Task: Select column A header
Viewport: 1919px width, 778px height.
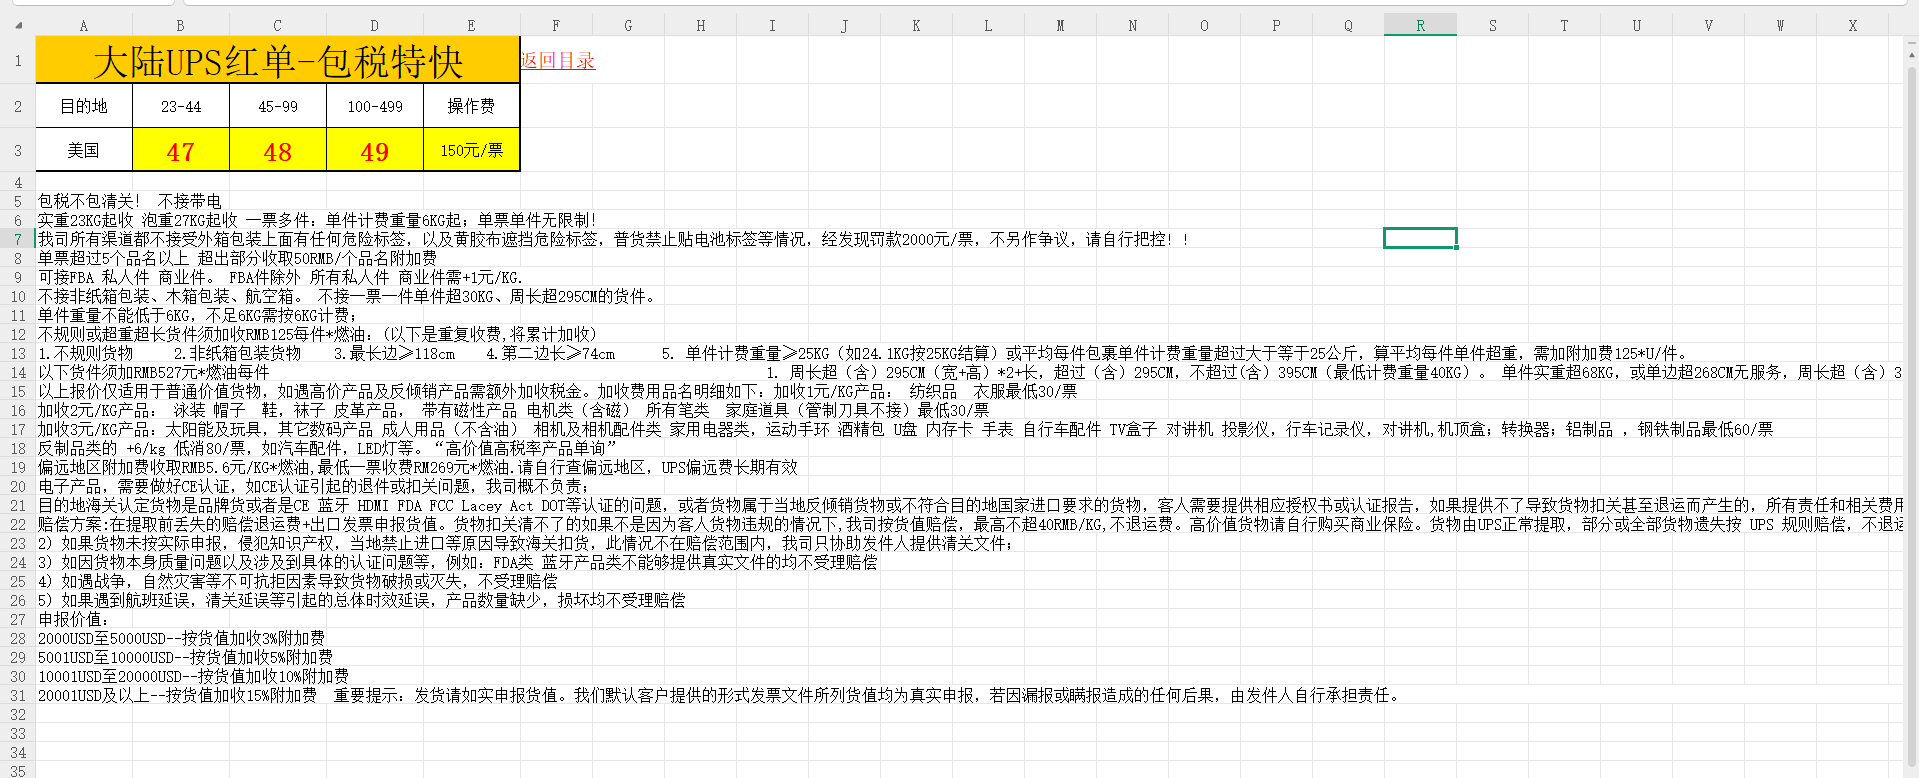Action: (x=84, y=26)
